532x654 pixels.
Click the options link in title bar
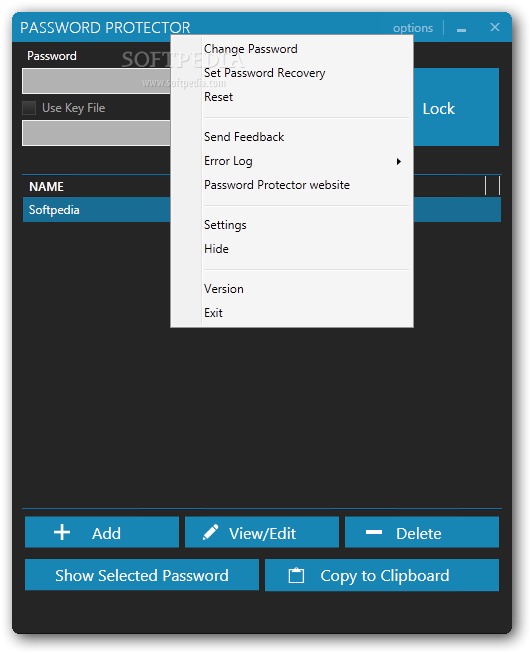pyautogui.click(x=413, y=28)
